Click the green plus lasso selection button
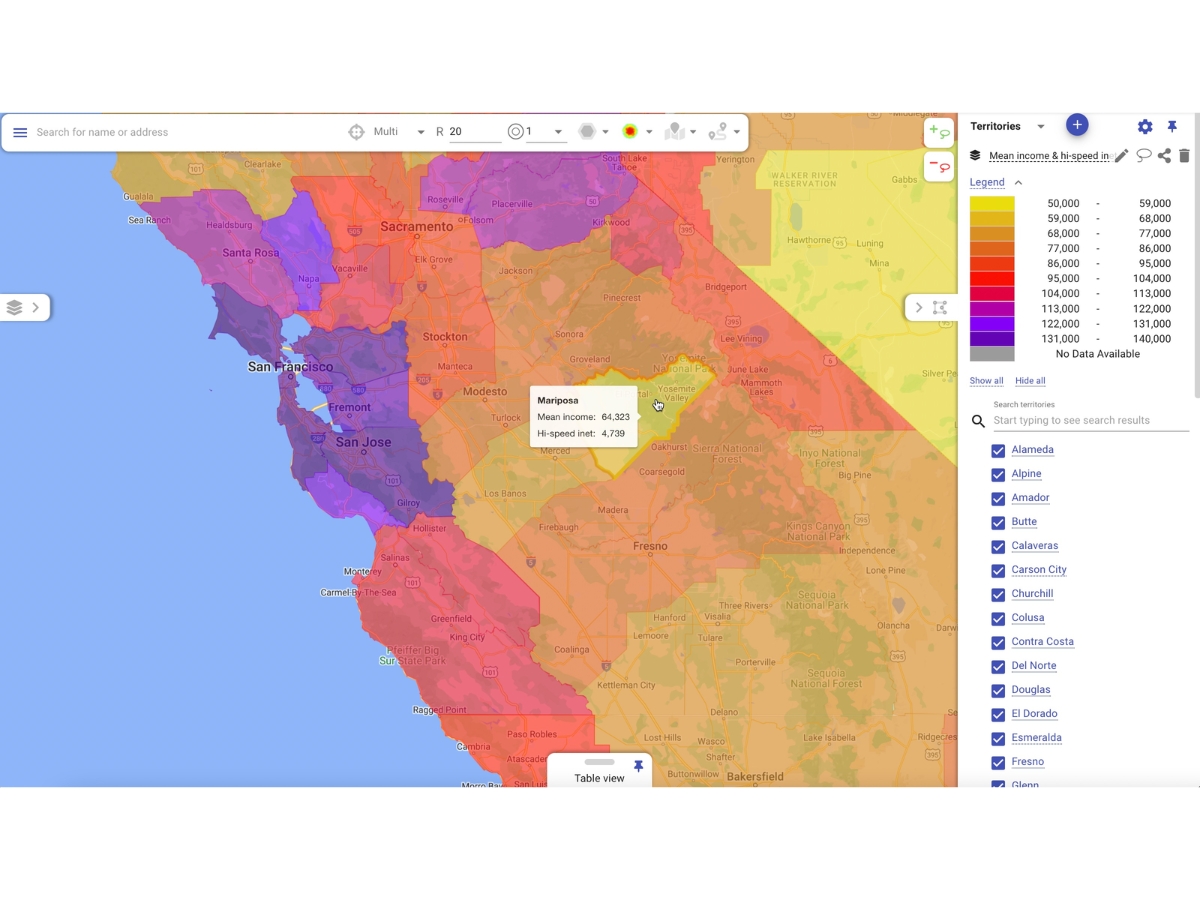 (x=939, y=132)
